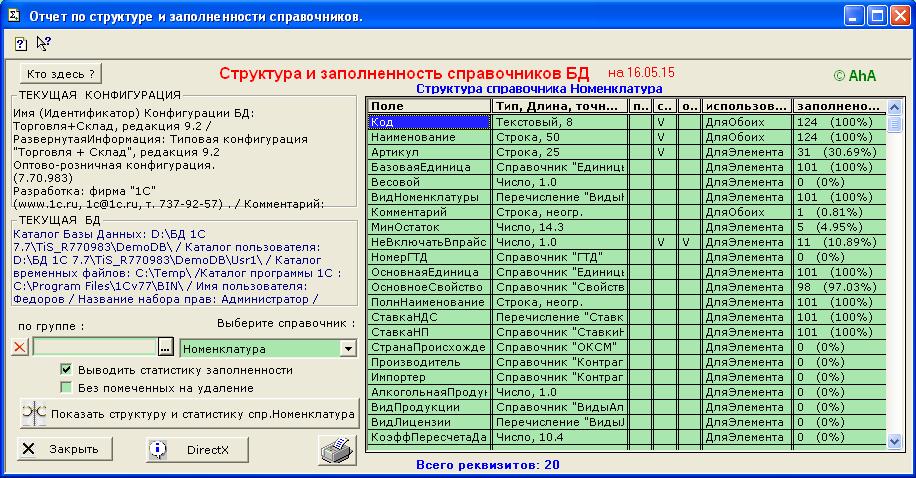Select the 'СтавкаНП' field cell
Viewport: 916px width, 478px height.
coord(429,332)
